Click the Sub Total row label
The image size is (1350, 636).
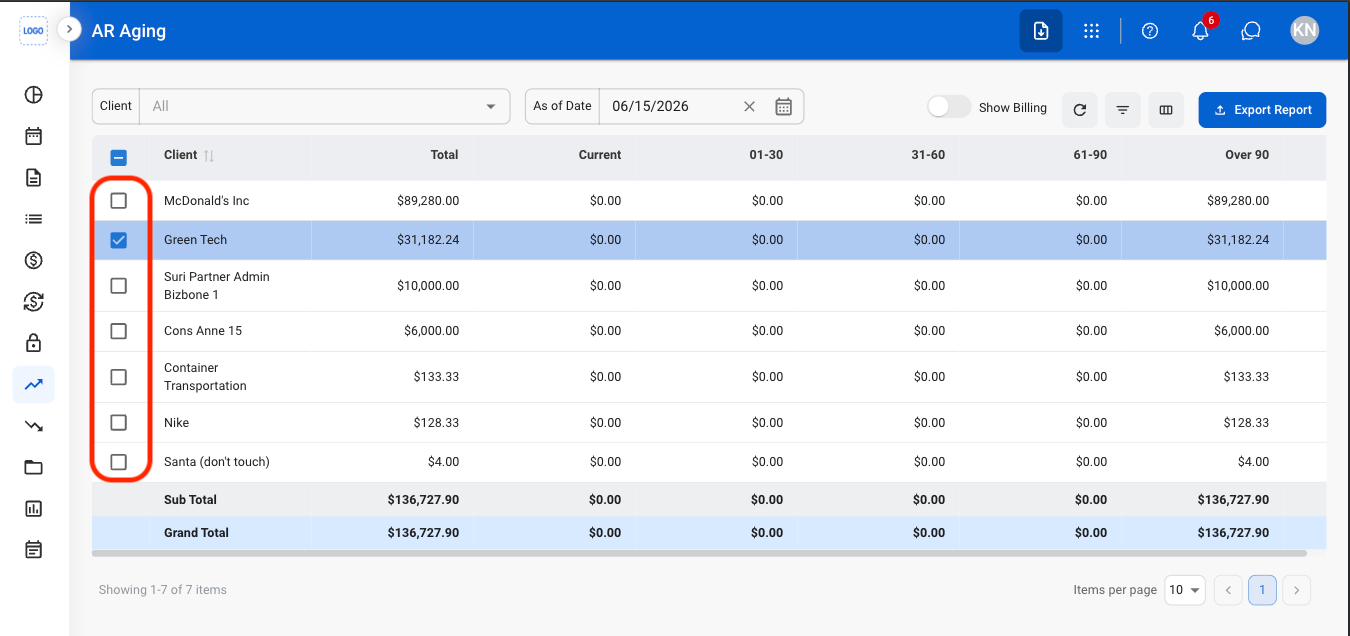pos(191,500)
